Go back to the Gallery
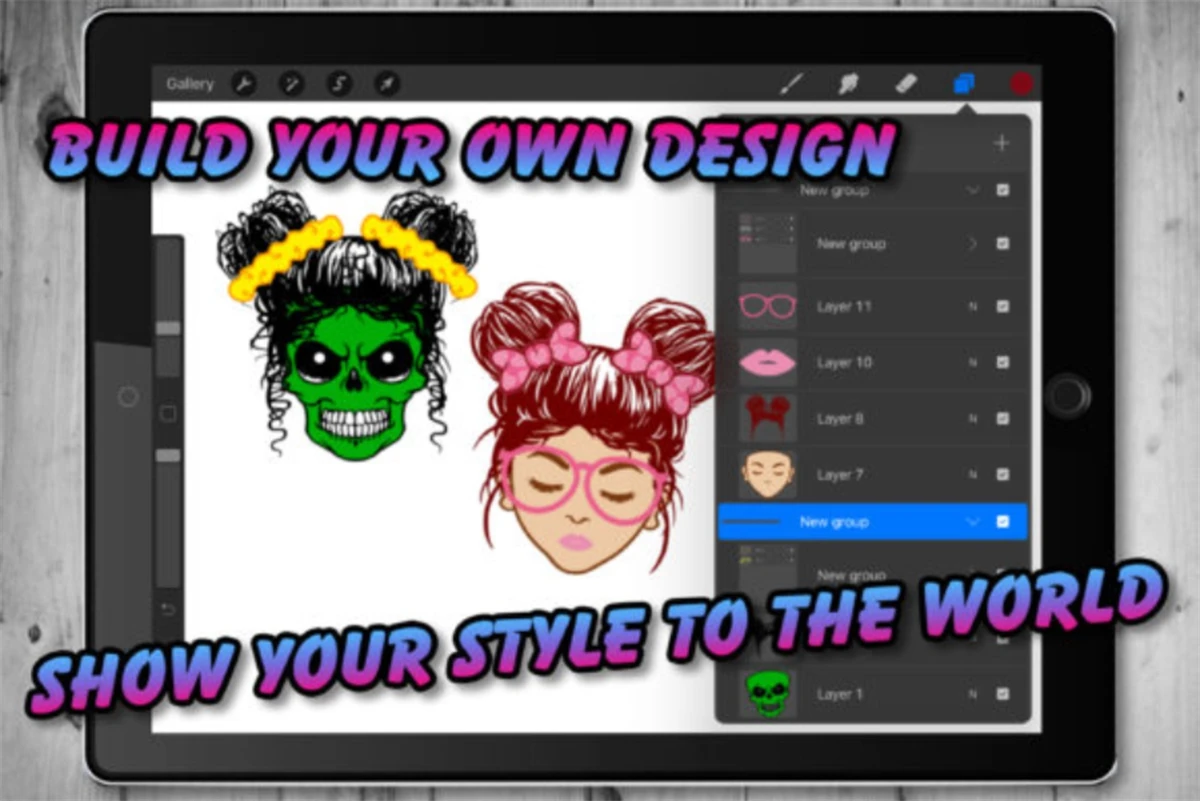The width and height of the screenshot is (1200, 801). point(189,84)
